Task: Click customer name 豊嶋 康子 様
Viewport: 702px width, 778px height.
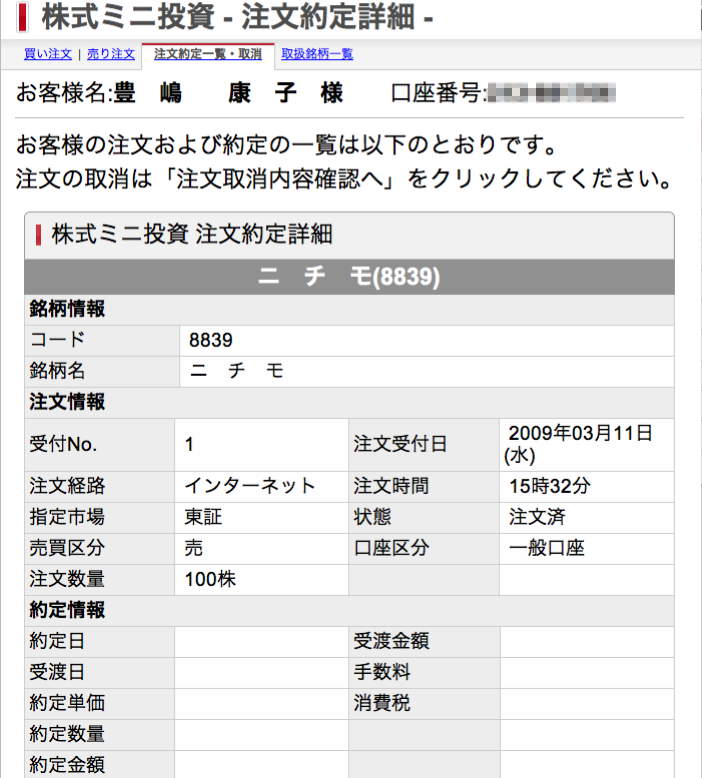Action: pyautogui.click(x=229, y=93)
